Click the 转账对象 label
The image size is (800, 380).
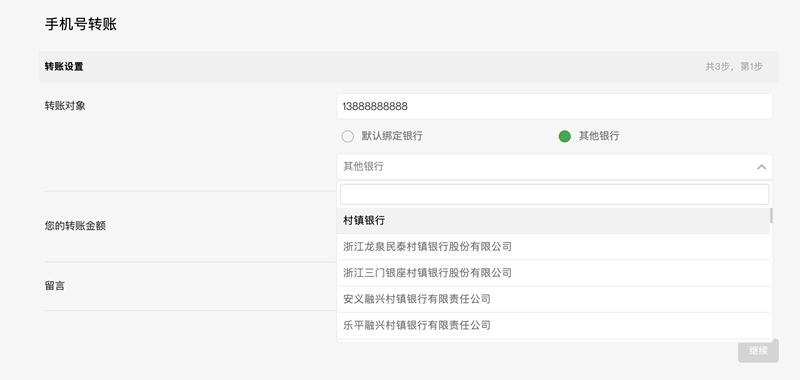click(65, 106)
